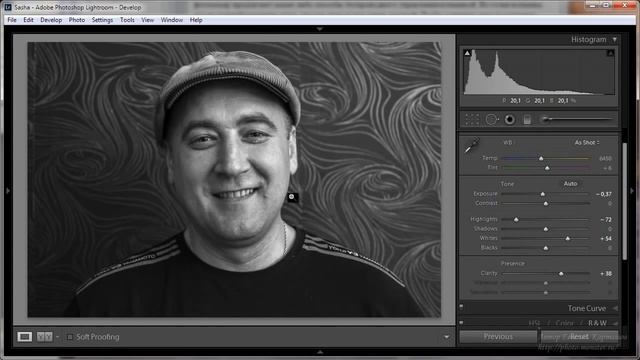Expand the HSL / Color / B&W panel triangle
Viewport: 640px width, 360px height.
[x=615, y=323]
